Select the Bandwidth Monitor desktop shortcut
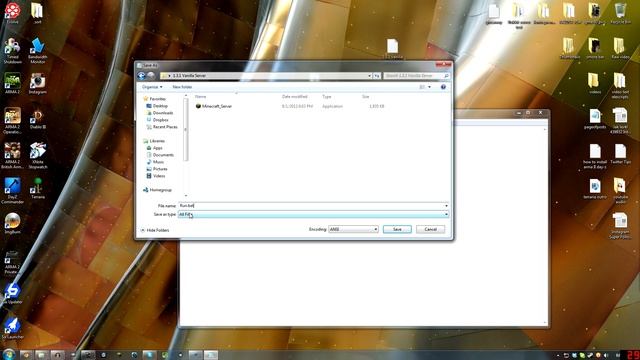Viewport: 640px width, 360px height. (x=38, y=51)
